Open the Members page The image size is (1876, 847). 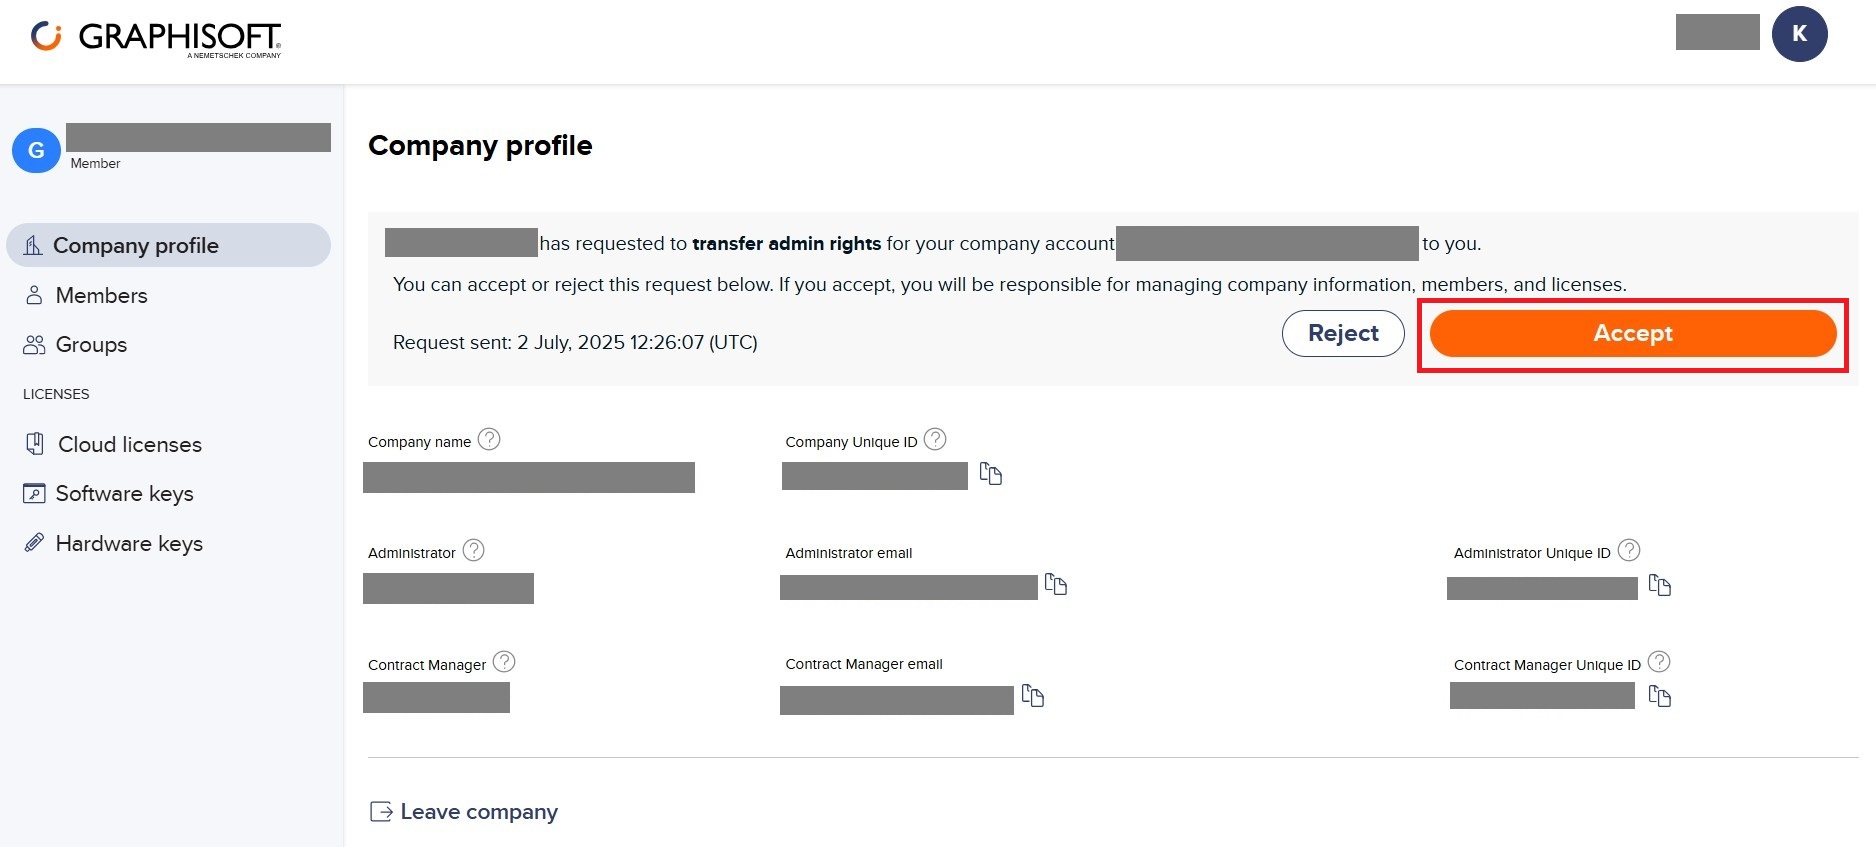101,296
